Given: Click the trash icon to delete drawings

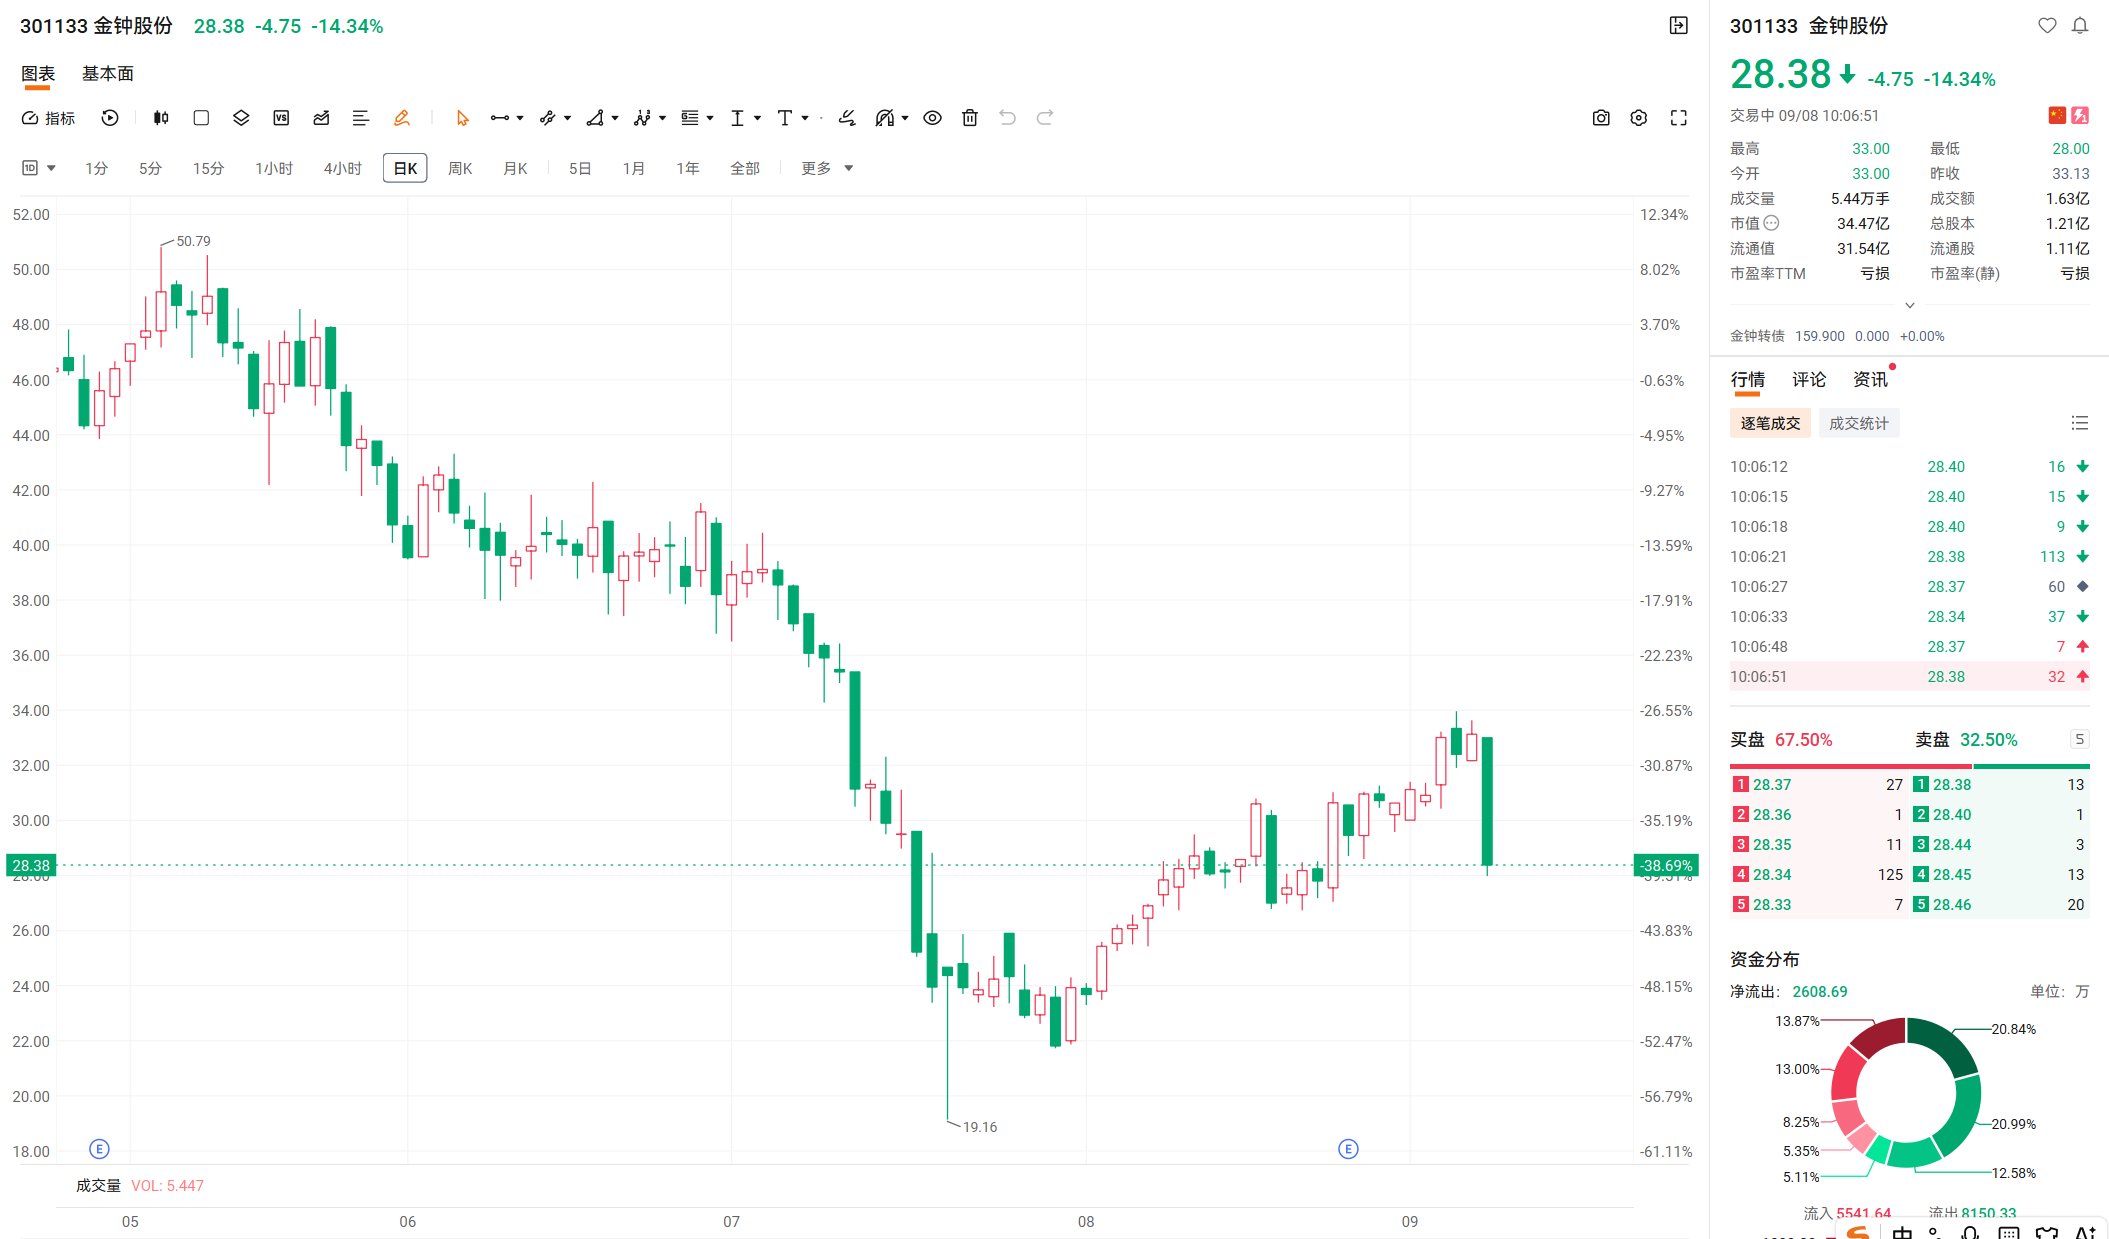Looking at the screenshot, I should [969, 118].
